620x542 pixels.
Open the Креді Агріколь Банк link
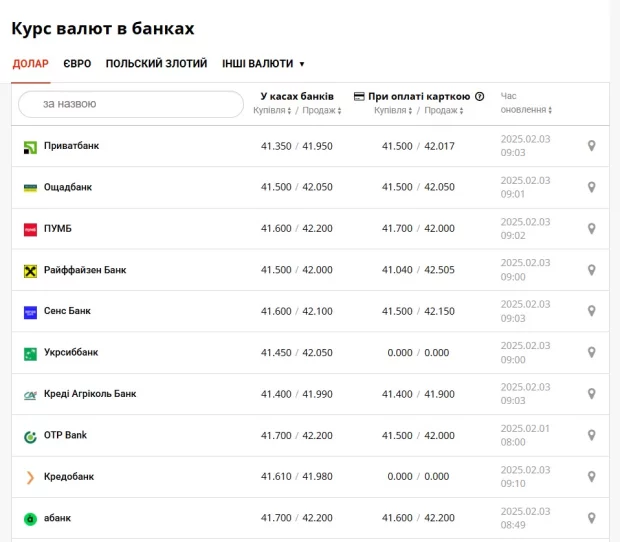[90, 394]
